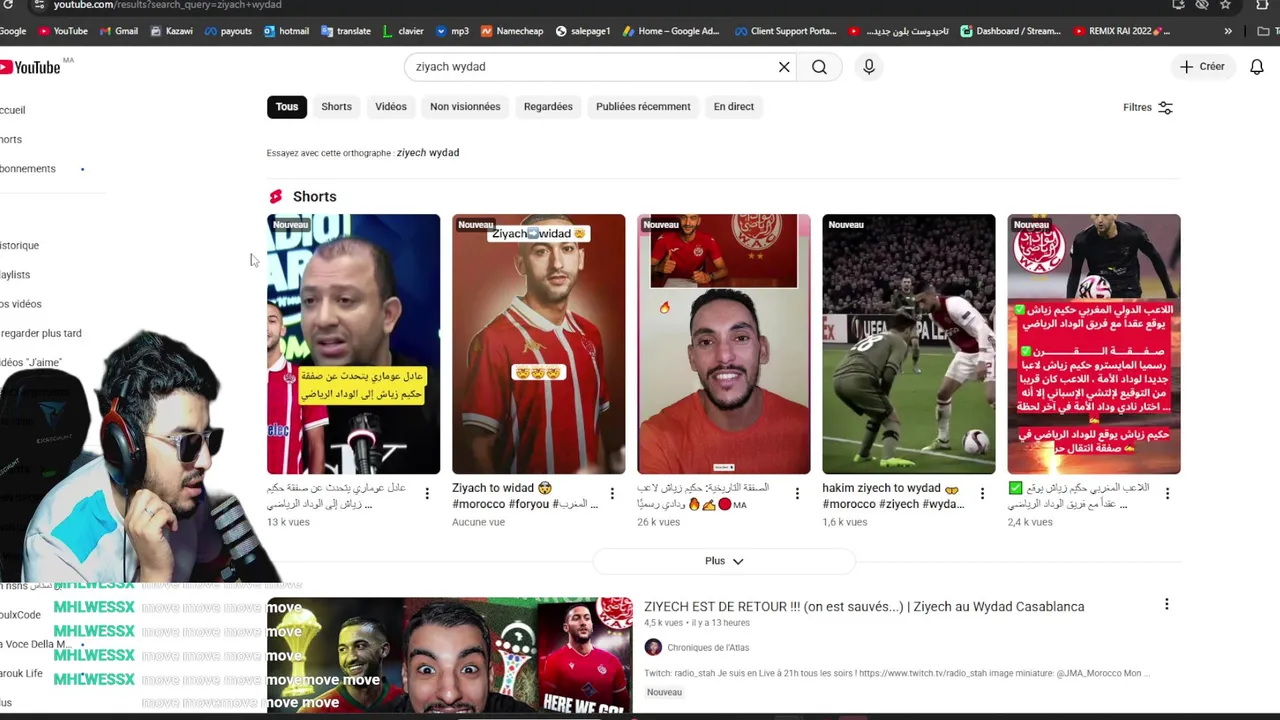Open hakim ziyech to wydad Short thumbnail
The width and height of the screenshot is (1280, 720).
pyautogui.click(x=908, y=344)
